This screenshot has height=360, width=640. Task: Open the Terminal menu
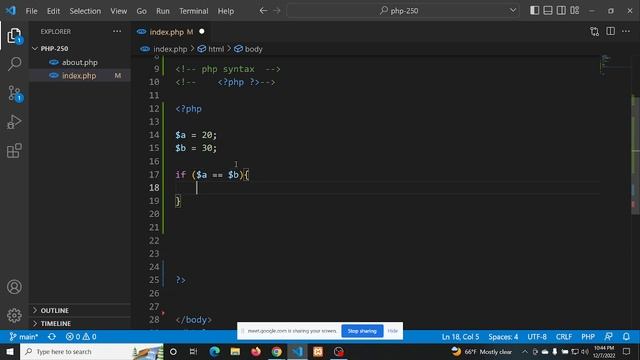tap(193, 11)
